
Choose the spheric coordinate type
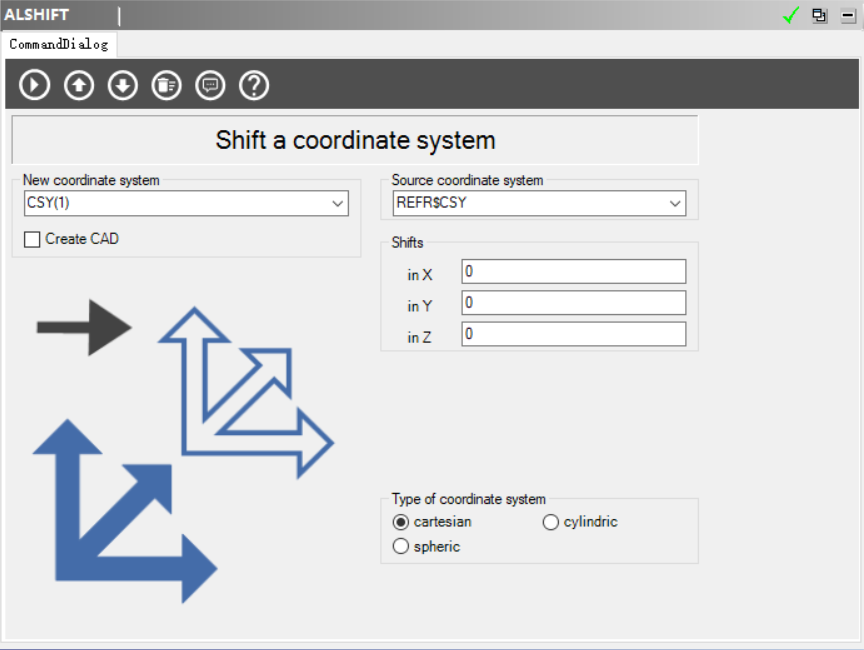[401, 547]
